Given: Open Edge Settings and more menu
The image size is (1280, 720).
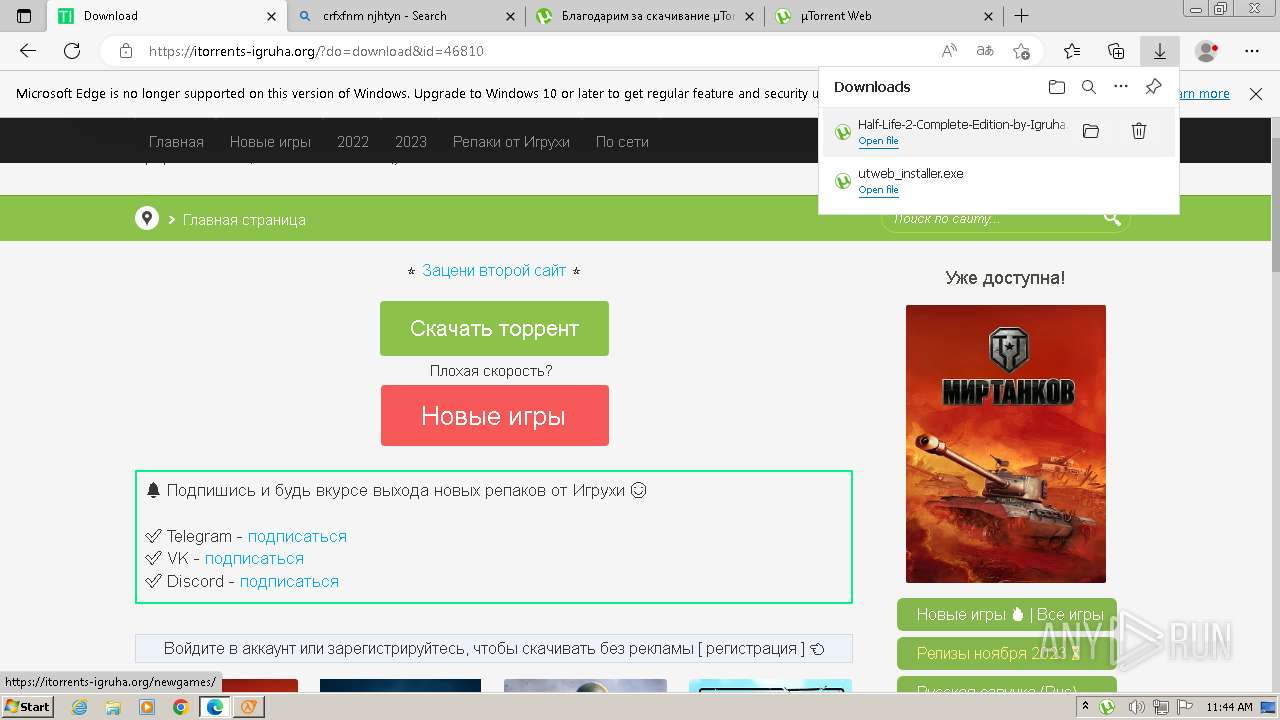Looking at the screenshot, I should 1252,51.
